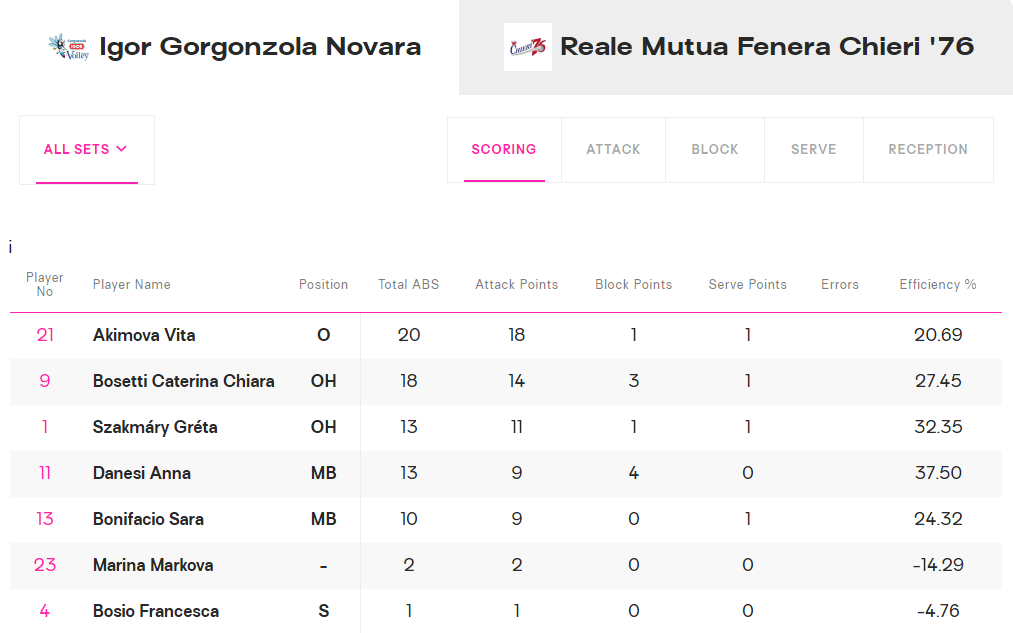1013x633 pixels.
Task: Switch to the ATTACK tab
Action: (x=613, y=150)
